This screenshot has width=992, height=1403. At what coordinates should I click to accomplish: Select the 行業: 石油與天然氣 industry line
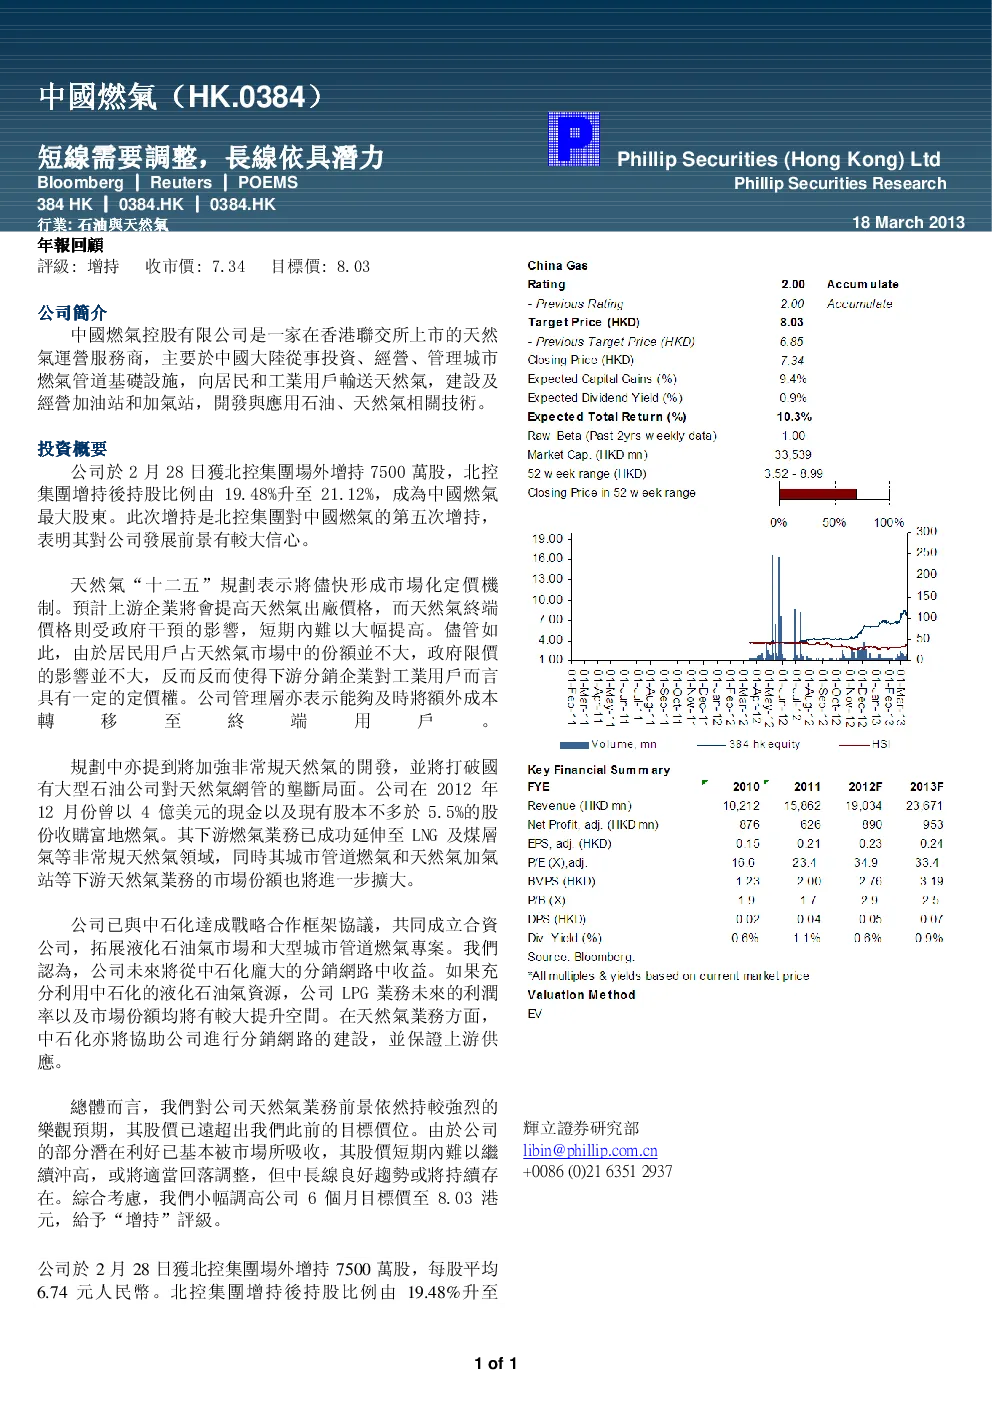click(x=103, y=225)
